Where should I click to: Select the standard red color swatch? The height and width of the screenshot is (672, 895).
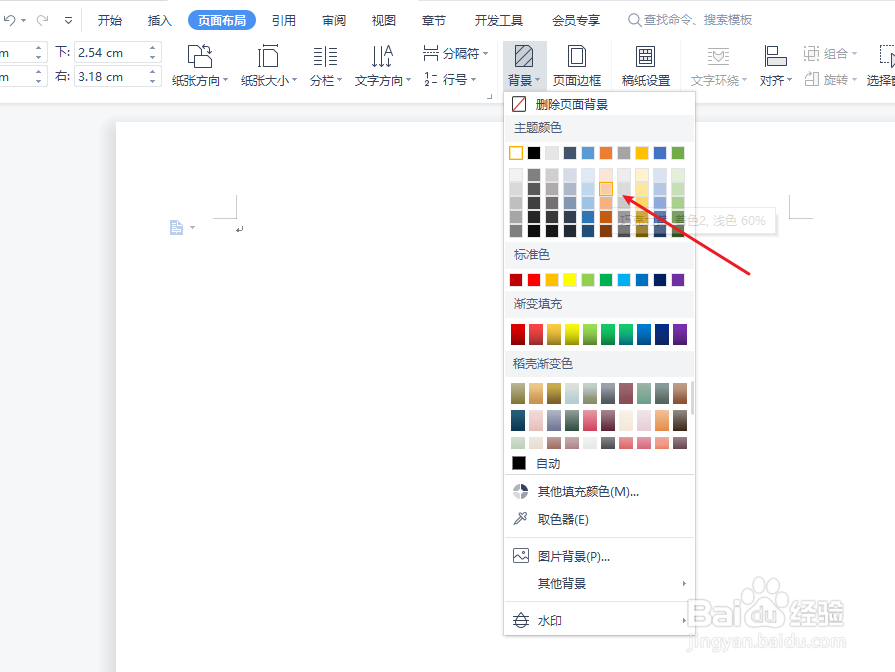click(534, 280)
